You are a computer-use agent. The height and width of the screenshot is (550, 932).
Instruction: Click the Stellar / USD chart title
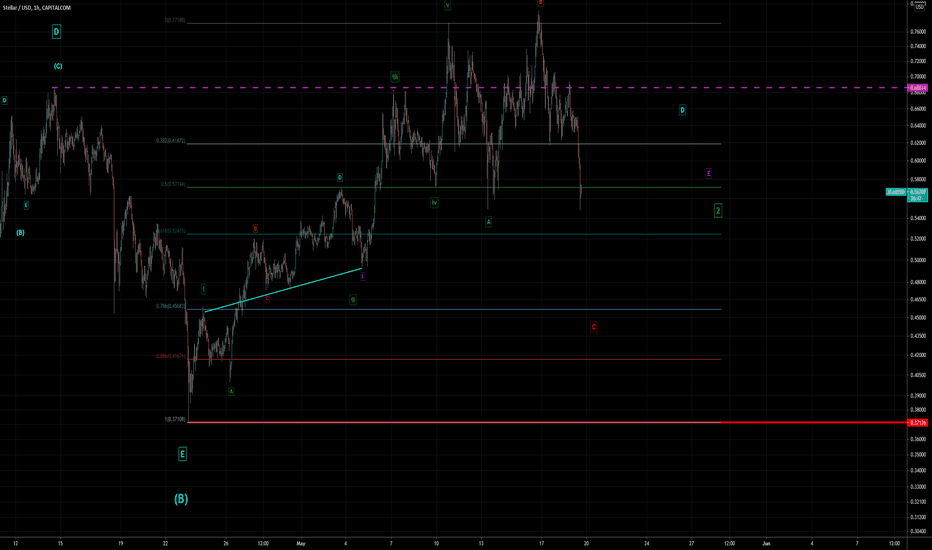(x=36, y=8)
